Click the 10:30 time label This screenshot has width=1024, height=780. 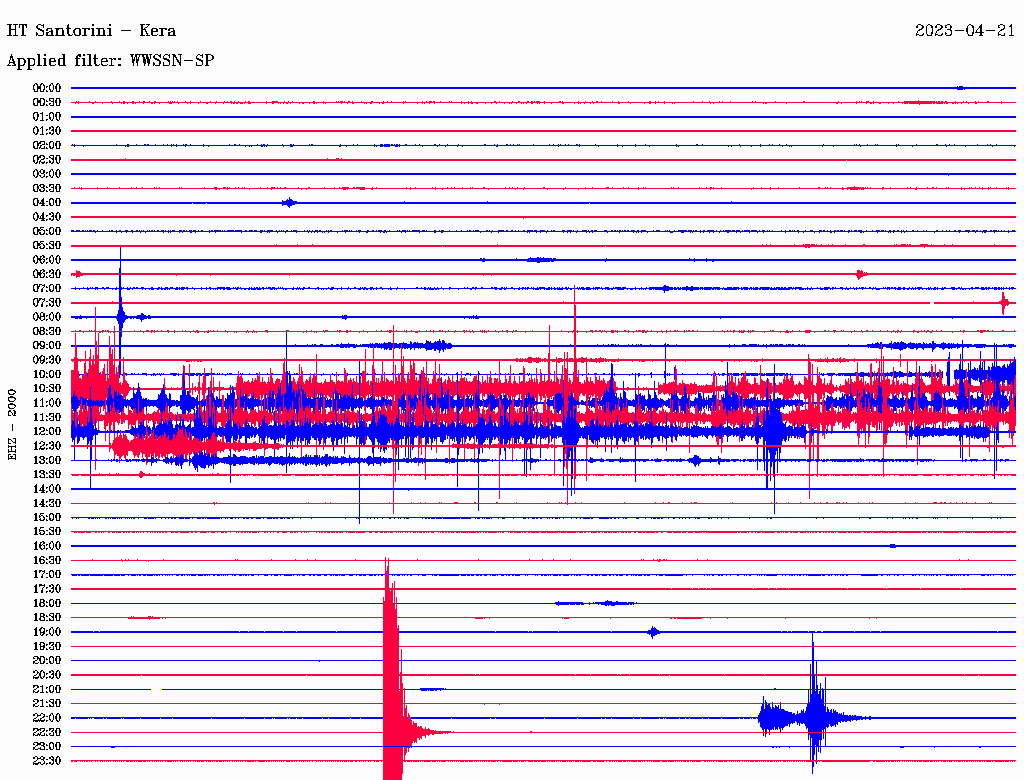tap(47, 389)
